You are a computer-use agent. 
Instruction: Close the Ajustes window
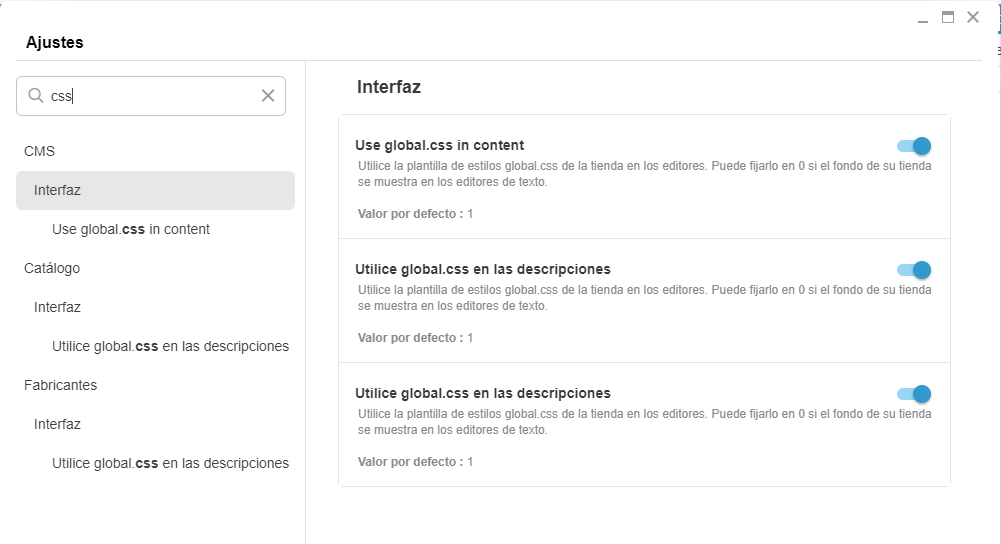coord(973,17)
